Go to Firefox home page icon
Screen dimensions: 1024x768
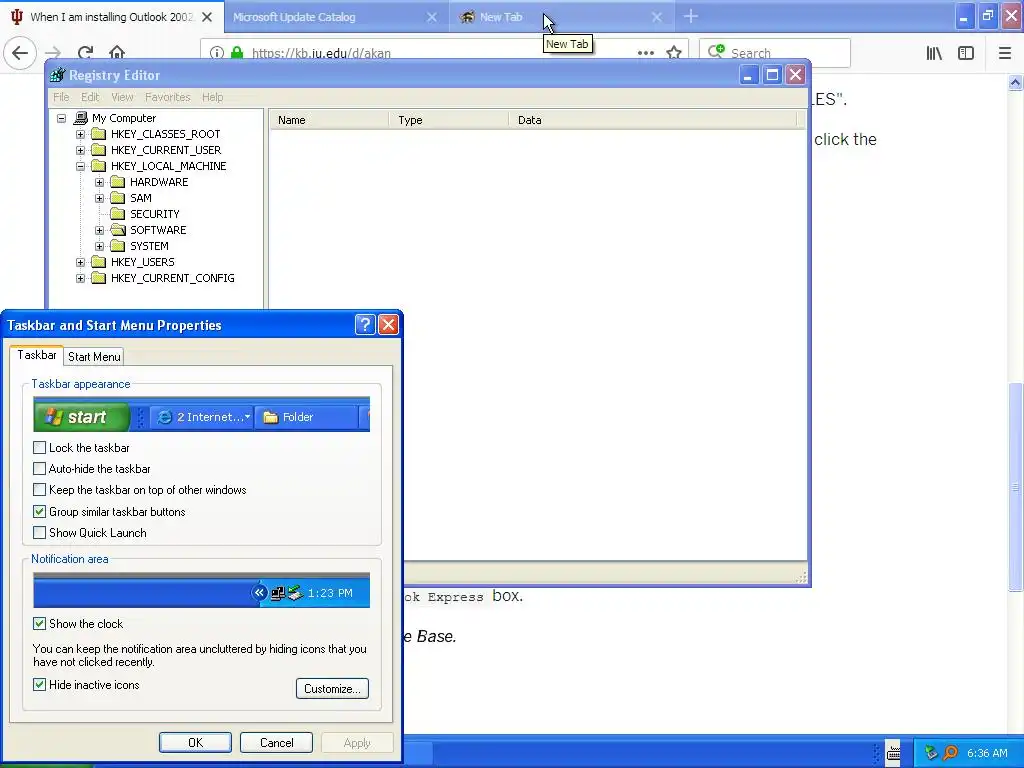(117, 53)
